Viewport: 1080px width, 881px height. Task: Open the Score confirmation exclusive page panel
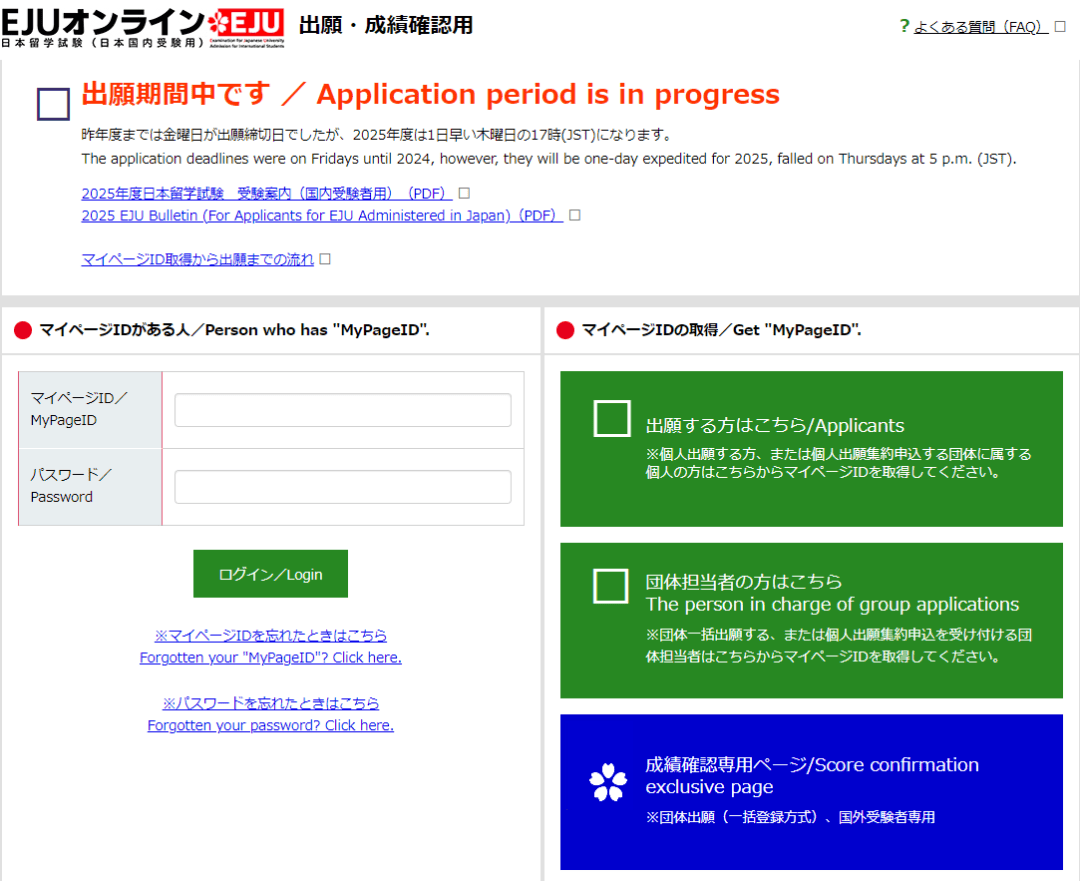tap(811, 792)
